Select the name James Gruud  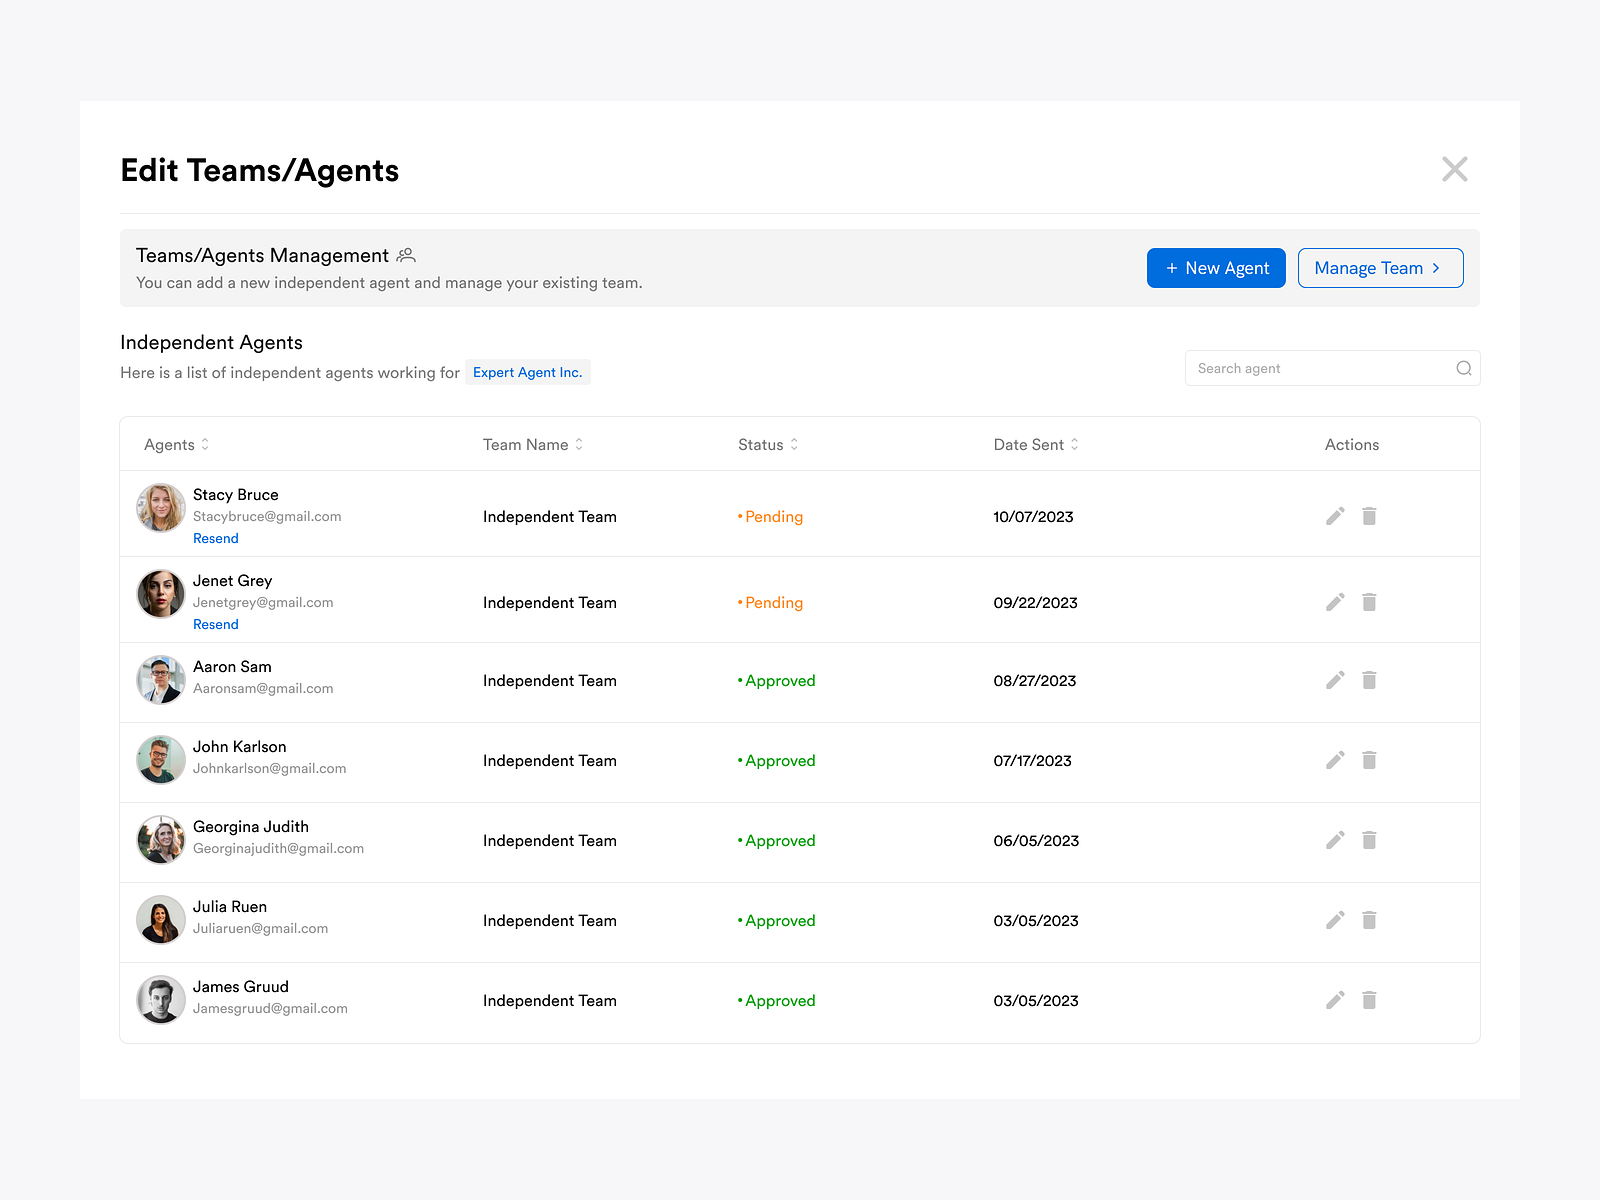pyautogui.click(x=241, y=987)
